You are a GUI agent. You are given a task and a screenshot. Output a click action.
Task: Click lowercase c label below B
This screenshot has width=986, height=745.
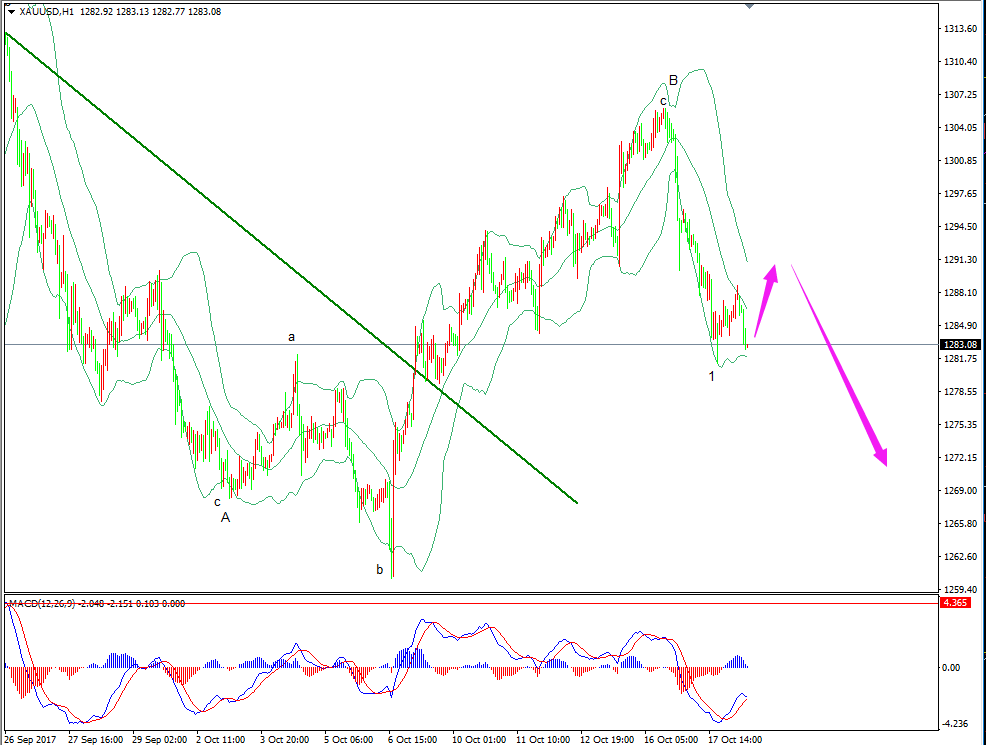coord(663,101)
